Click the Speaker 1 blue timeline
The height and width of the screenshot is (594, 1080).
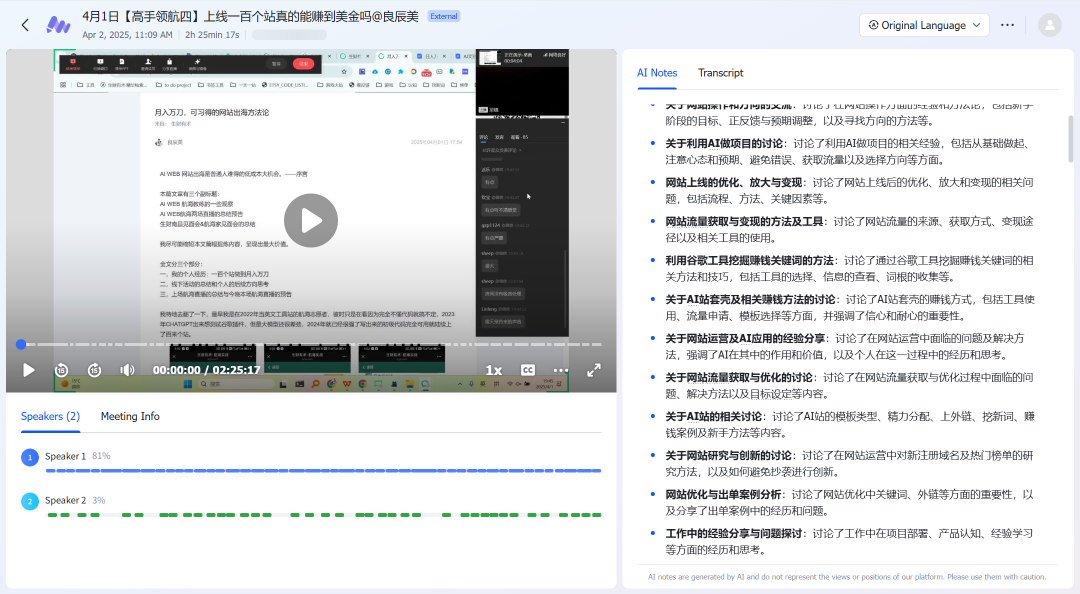[323, 471]
